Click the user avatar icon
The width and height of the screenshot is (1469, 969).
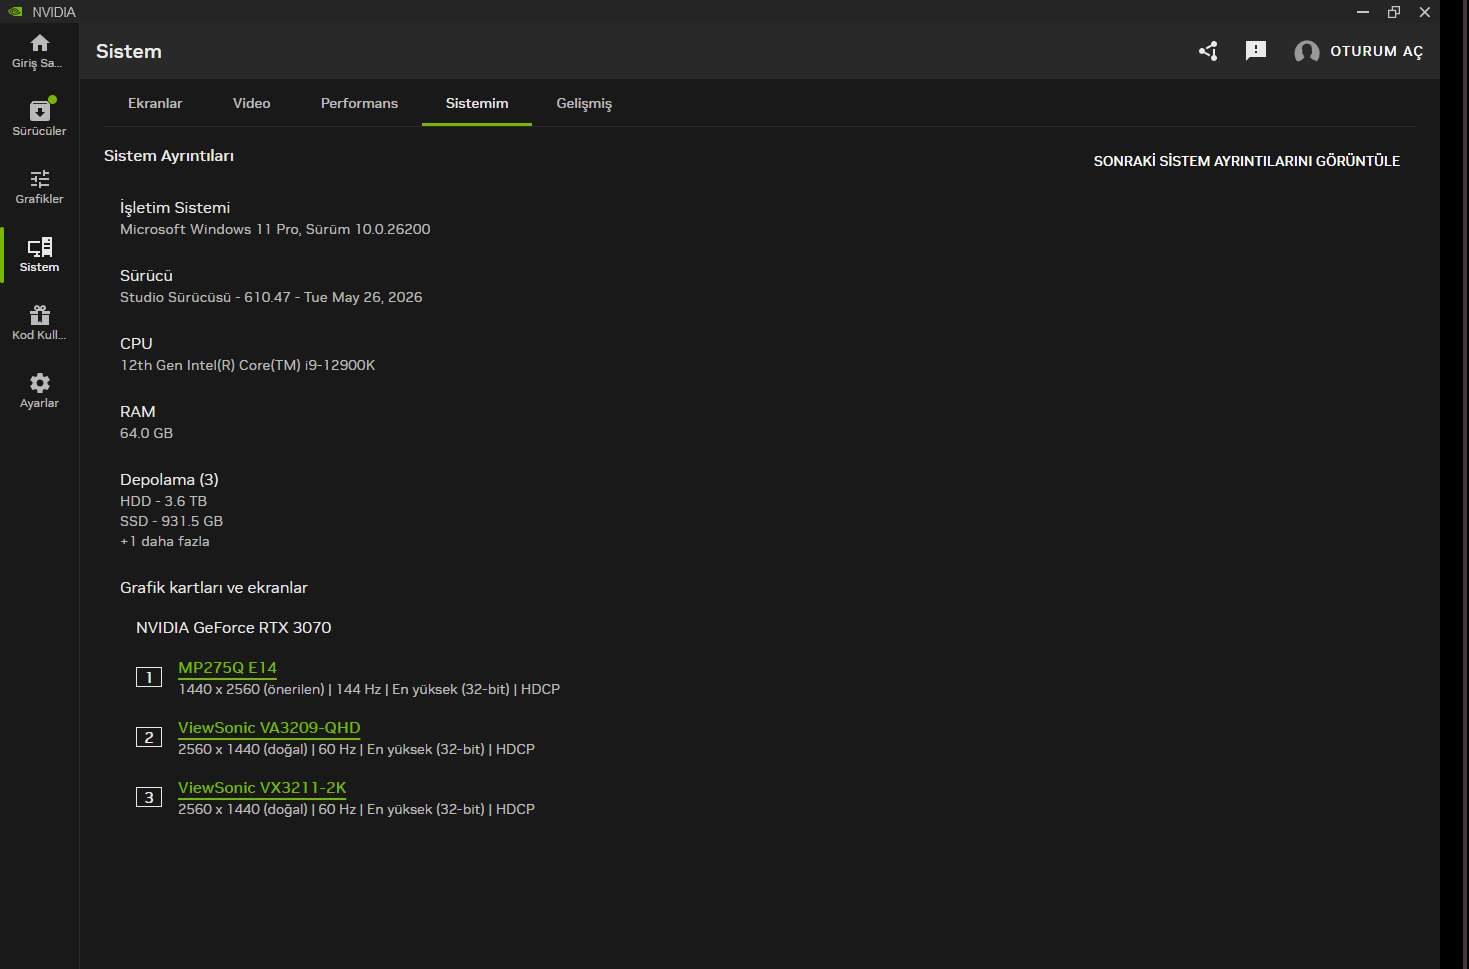[1306, 52]
